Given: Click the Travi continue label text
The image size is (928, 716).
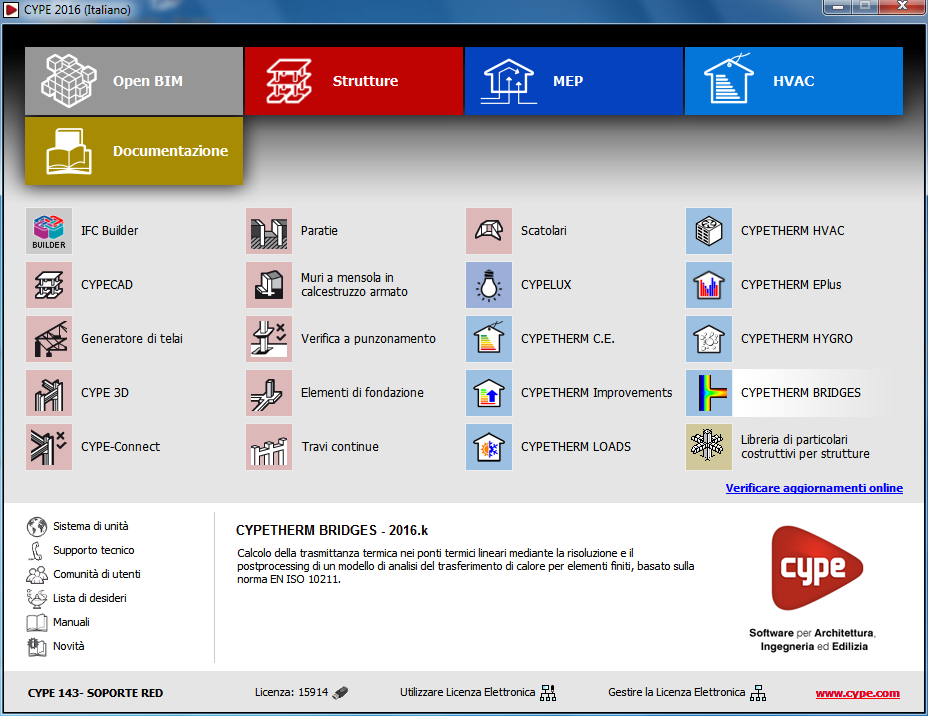Looking at the screenshot, I should pos(340,447).
